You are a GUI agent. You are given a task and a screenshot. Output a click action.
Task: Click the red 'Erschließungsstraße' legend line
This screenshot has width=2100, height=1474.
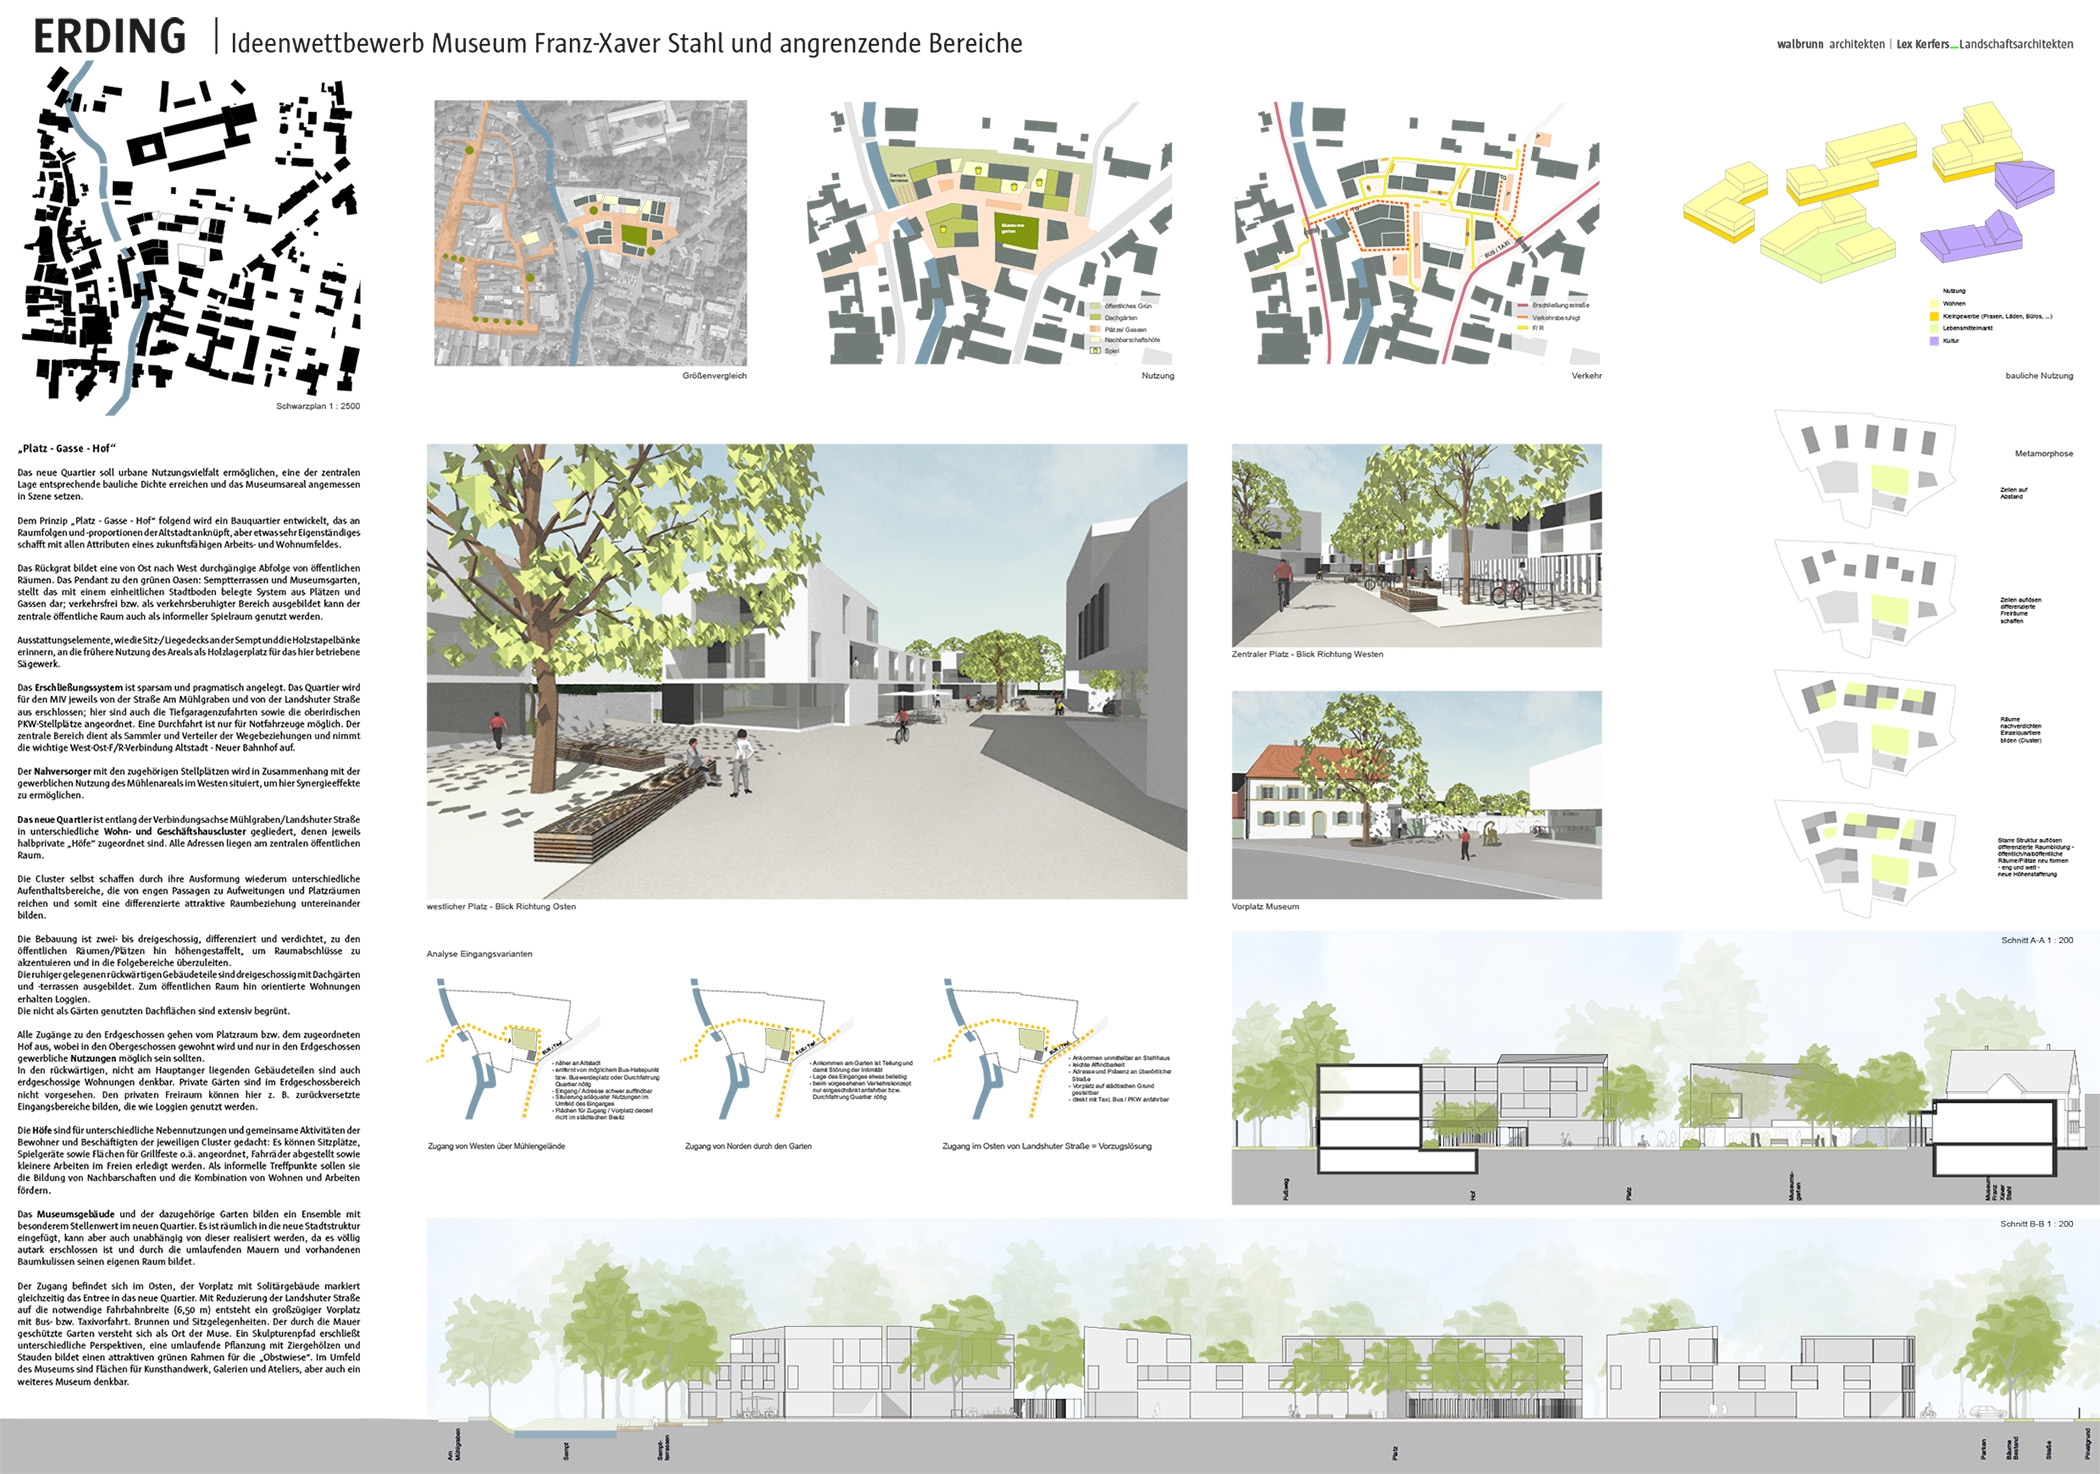[1523, 305]
